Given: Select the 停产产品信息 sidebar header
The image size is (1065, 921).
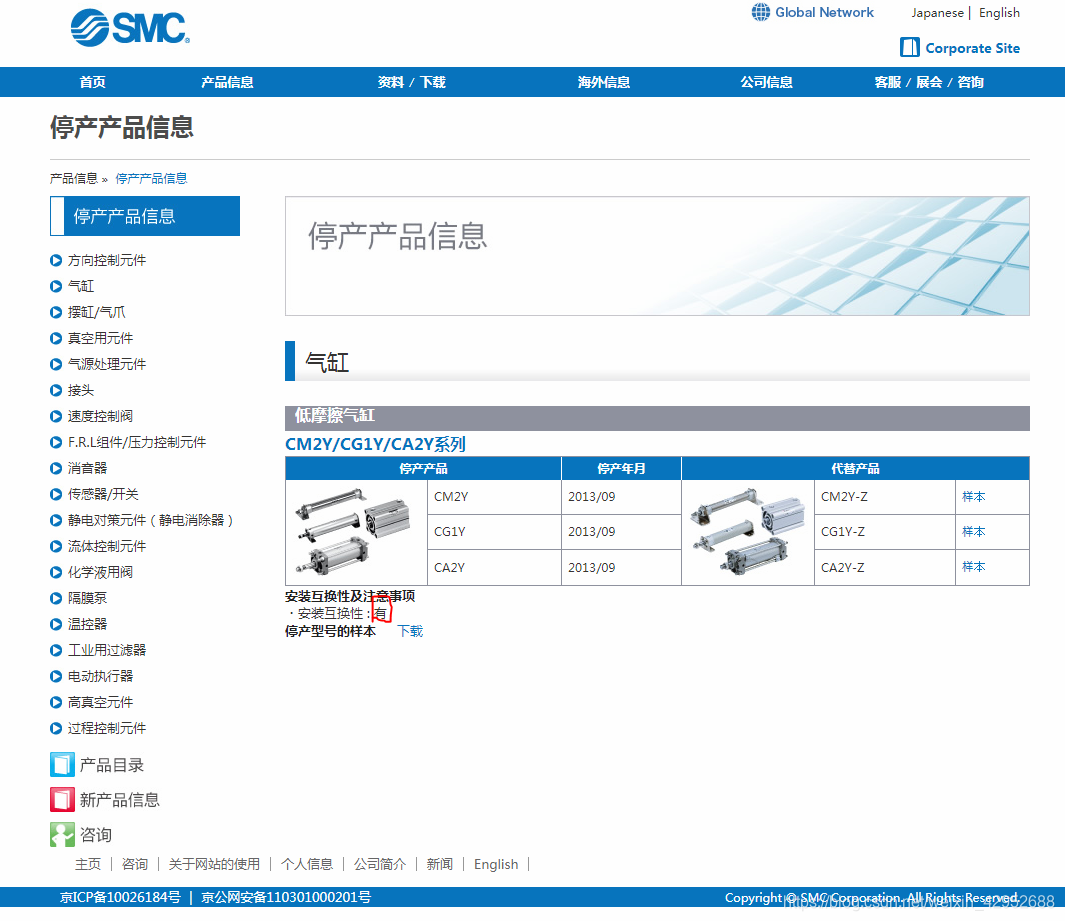Looking at the screenshot, I should [x=145, y=216].
